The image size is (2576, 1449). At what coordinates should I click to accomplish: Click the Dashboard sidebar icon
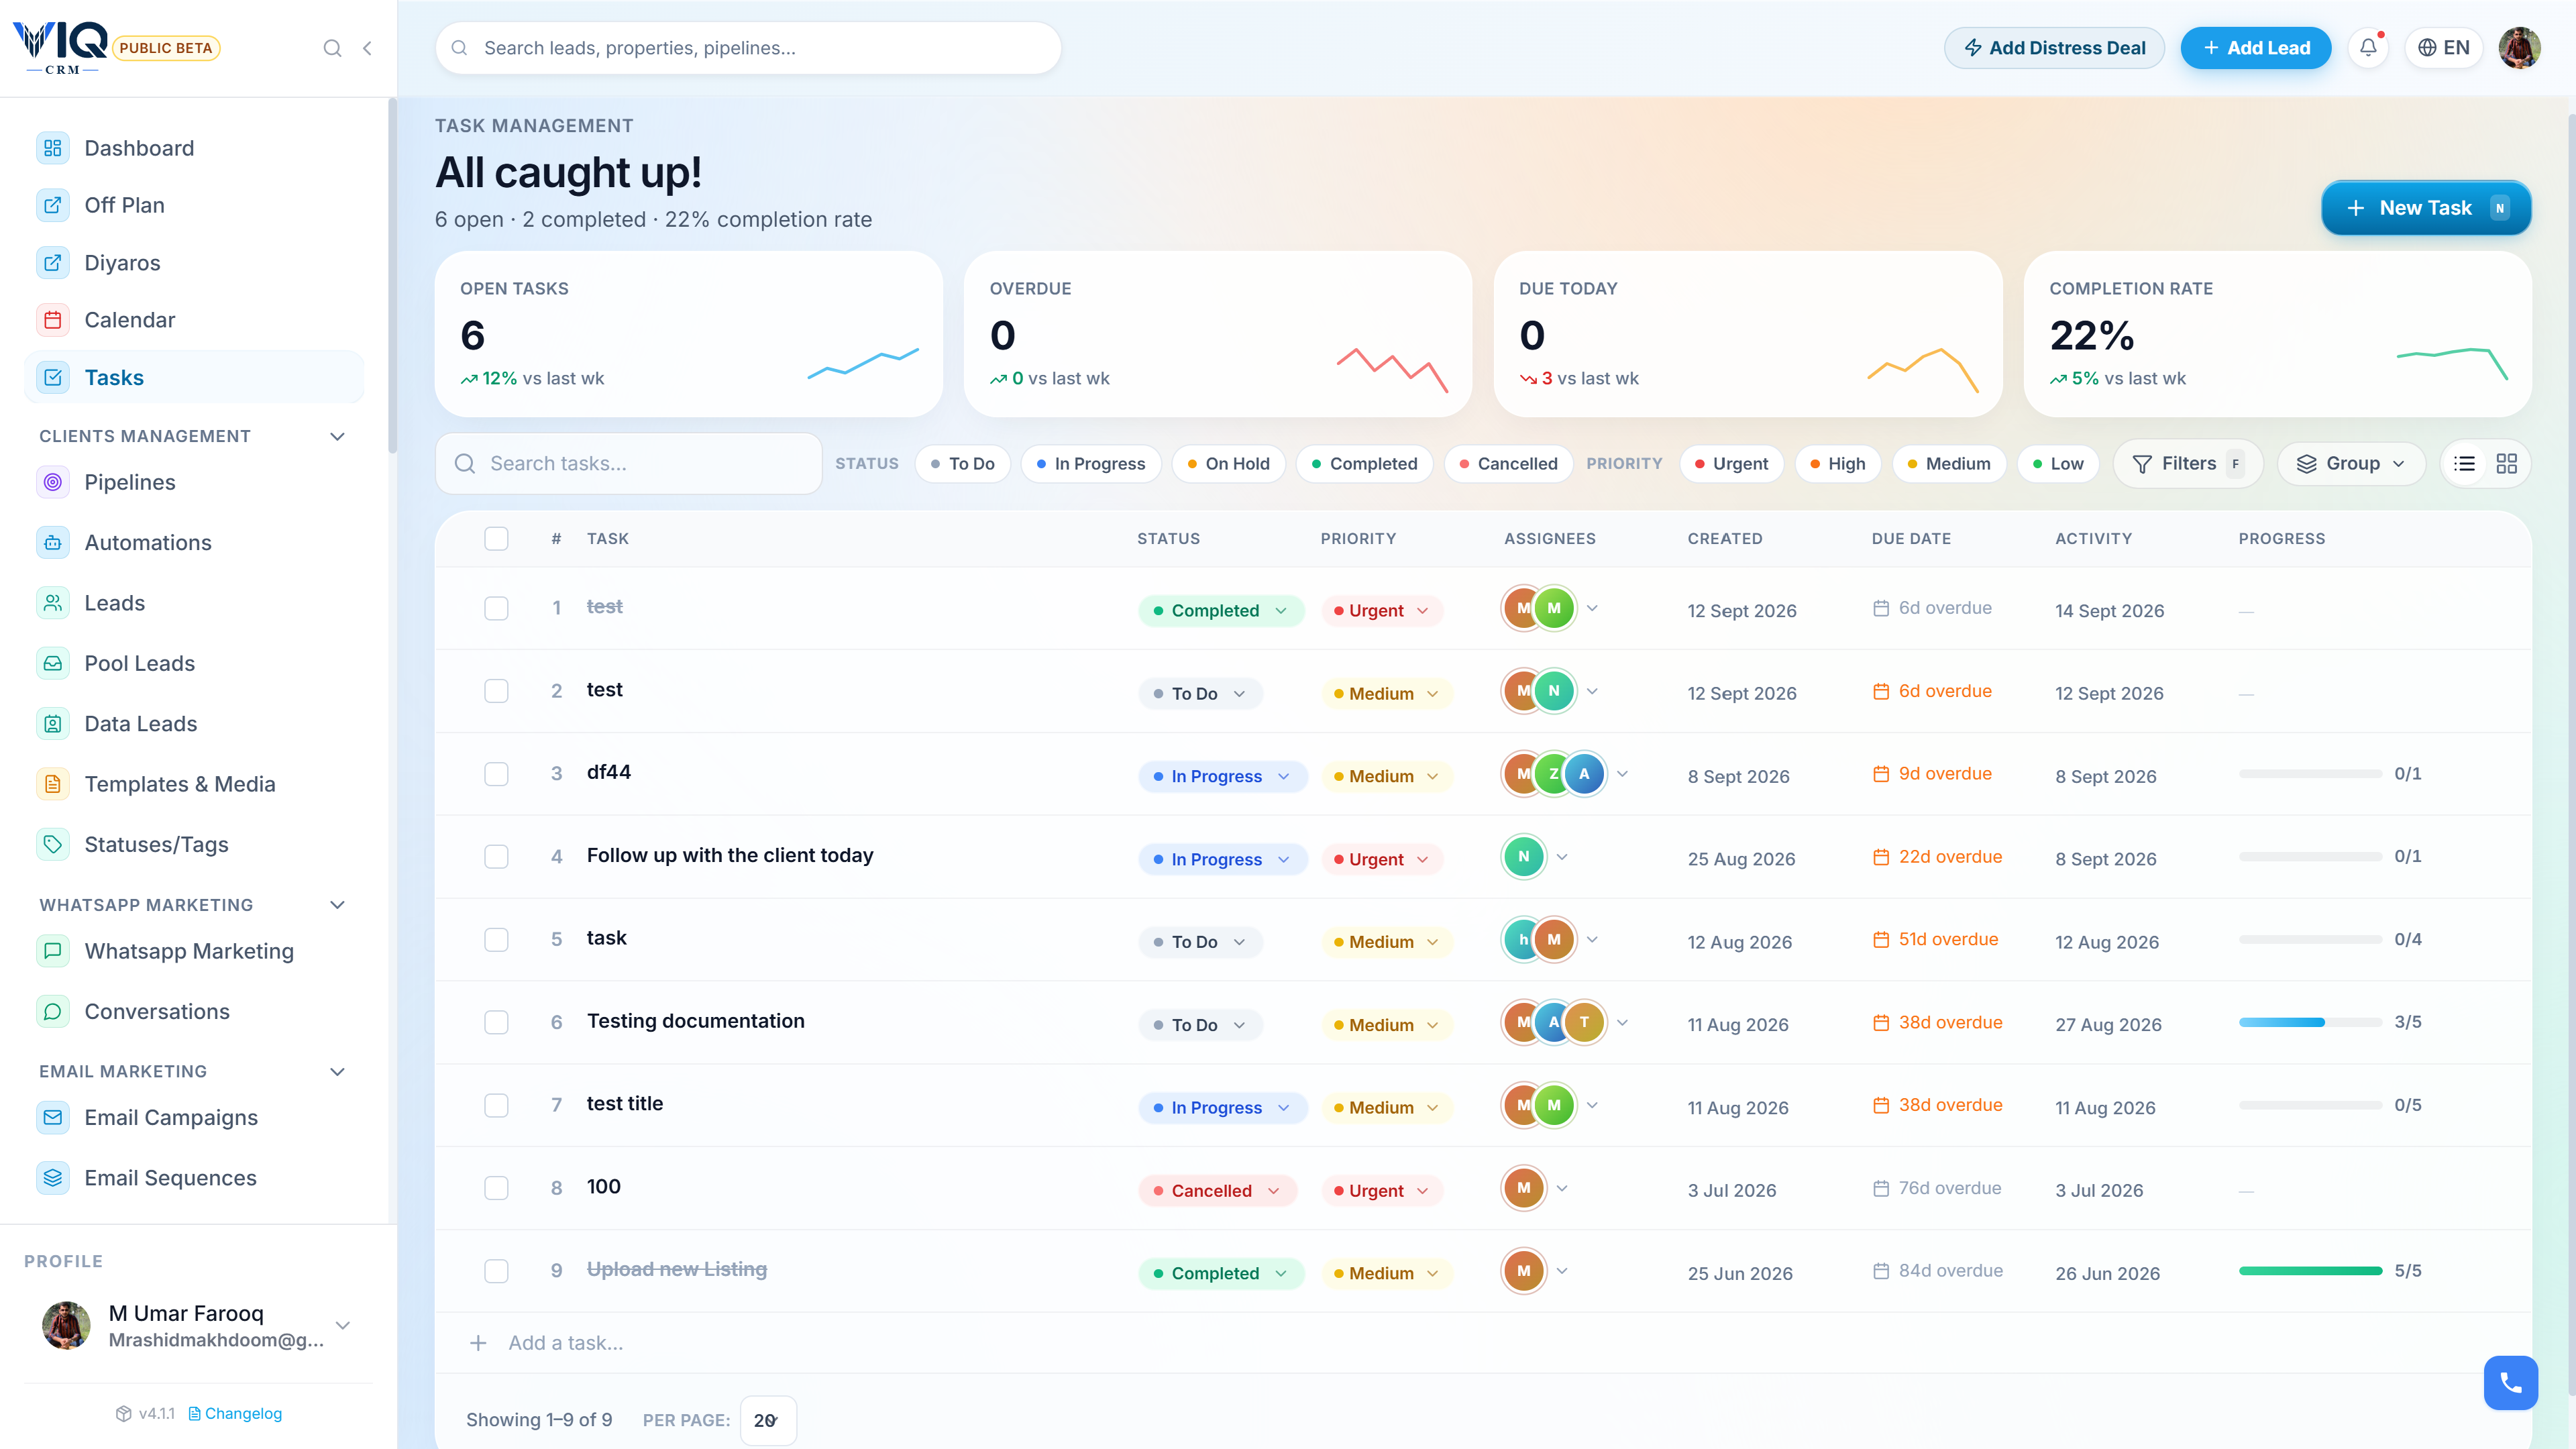(x=53, y=148)
